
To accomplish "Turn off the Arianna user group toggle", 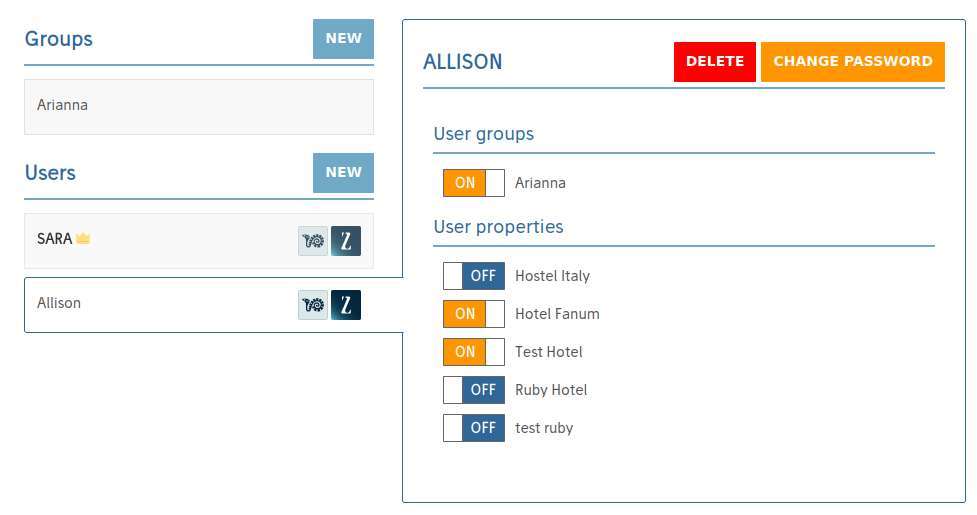I will 474,183.
